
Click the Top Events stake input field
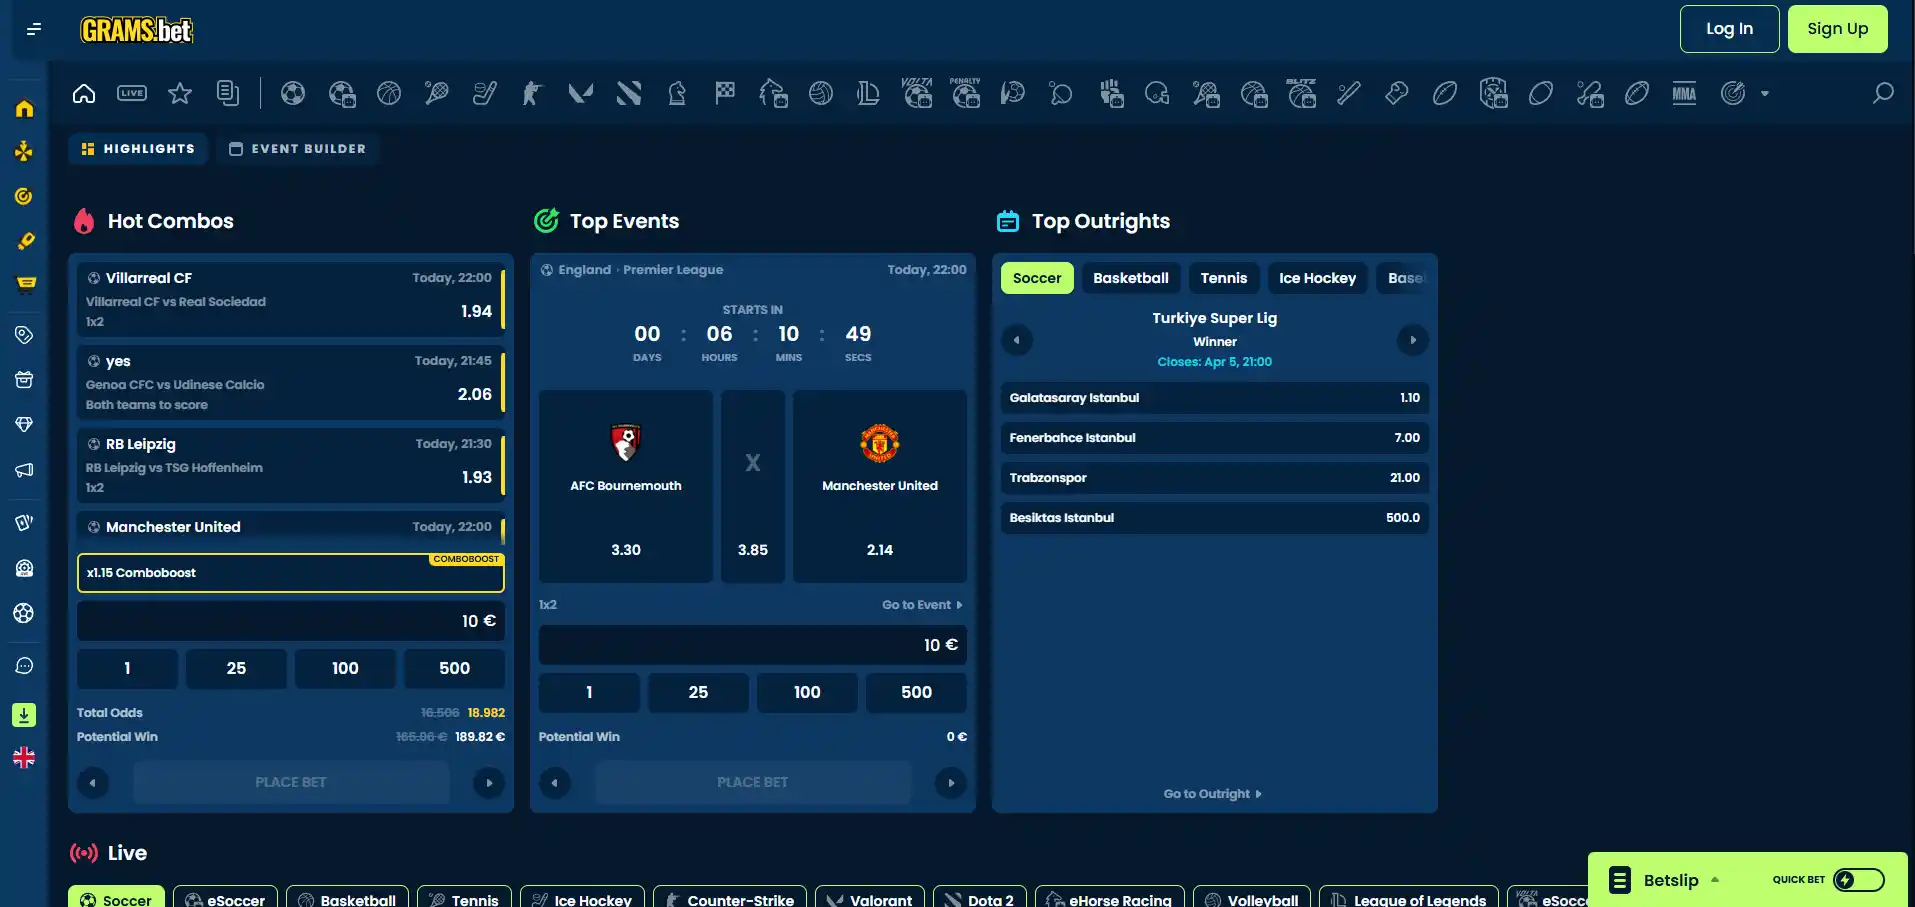[x=753, y=645]
